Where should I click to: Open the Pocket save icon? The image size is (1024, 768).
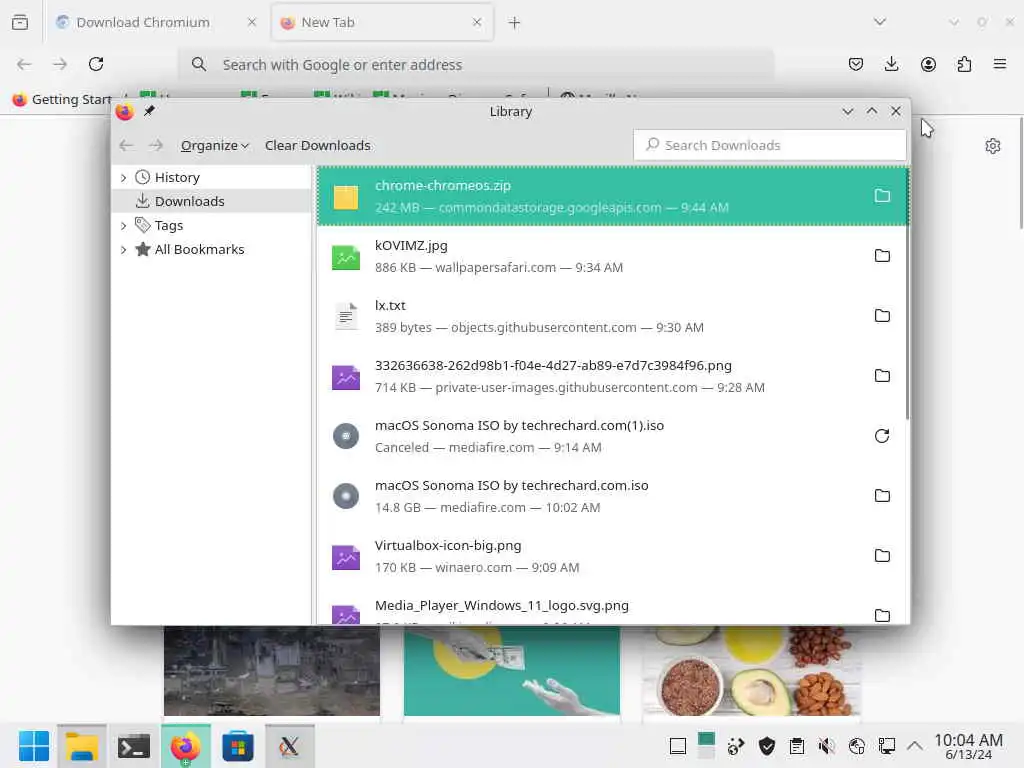[856, 64]
